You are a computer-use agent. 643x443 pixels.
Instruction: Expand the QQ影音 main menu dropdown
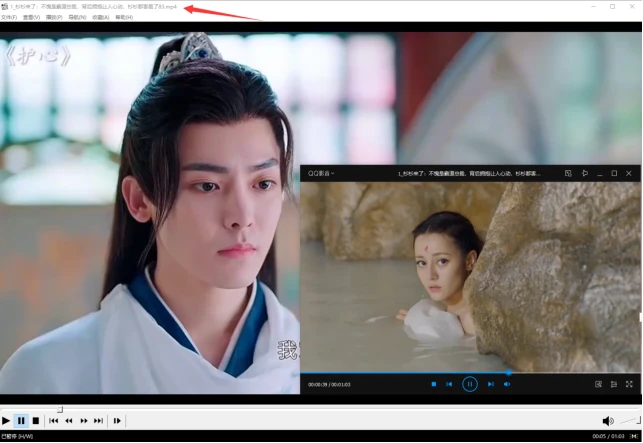tap(321, 174)
